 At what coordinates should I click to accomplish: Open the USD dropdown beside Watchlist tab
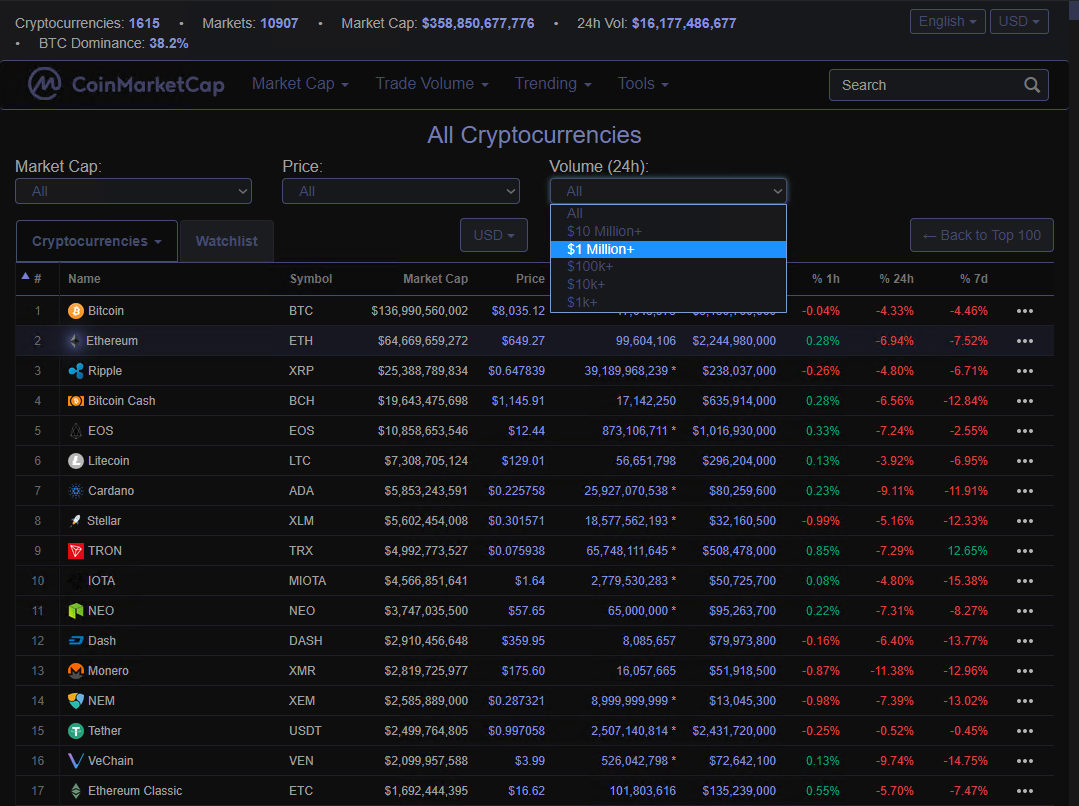[x=493, y=235]
